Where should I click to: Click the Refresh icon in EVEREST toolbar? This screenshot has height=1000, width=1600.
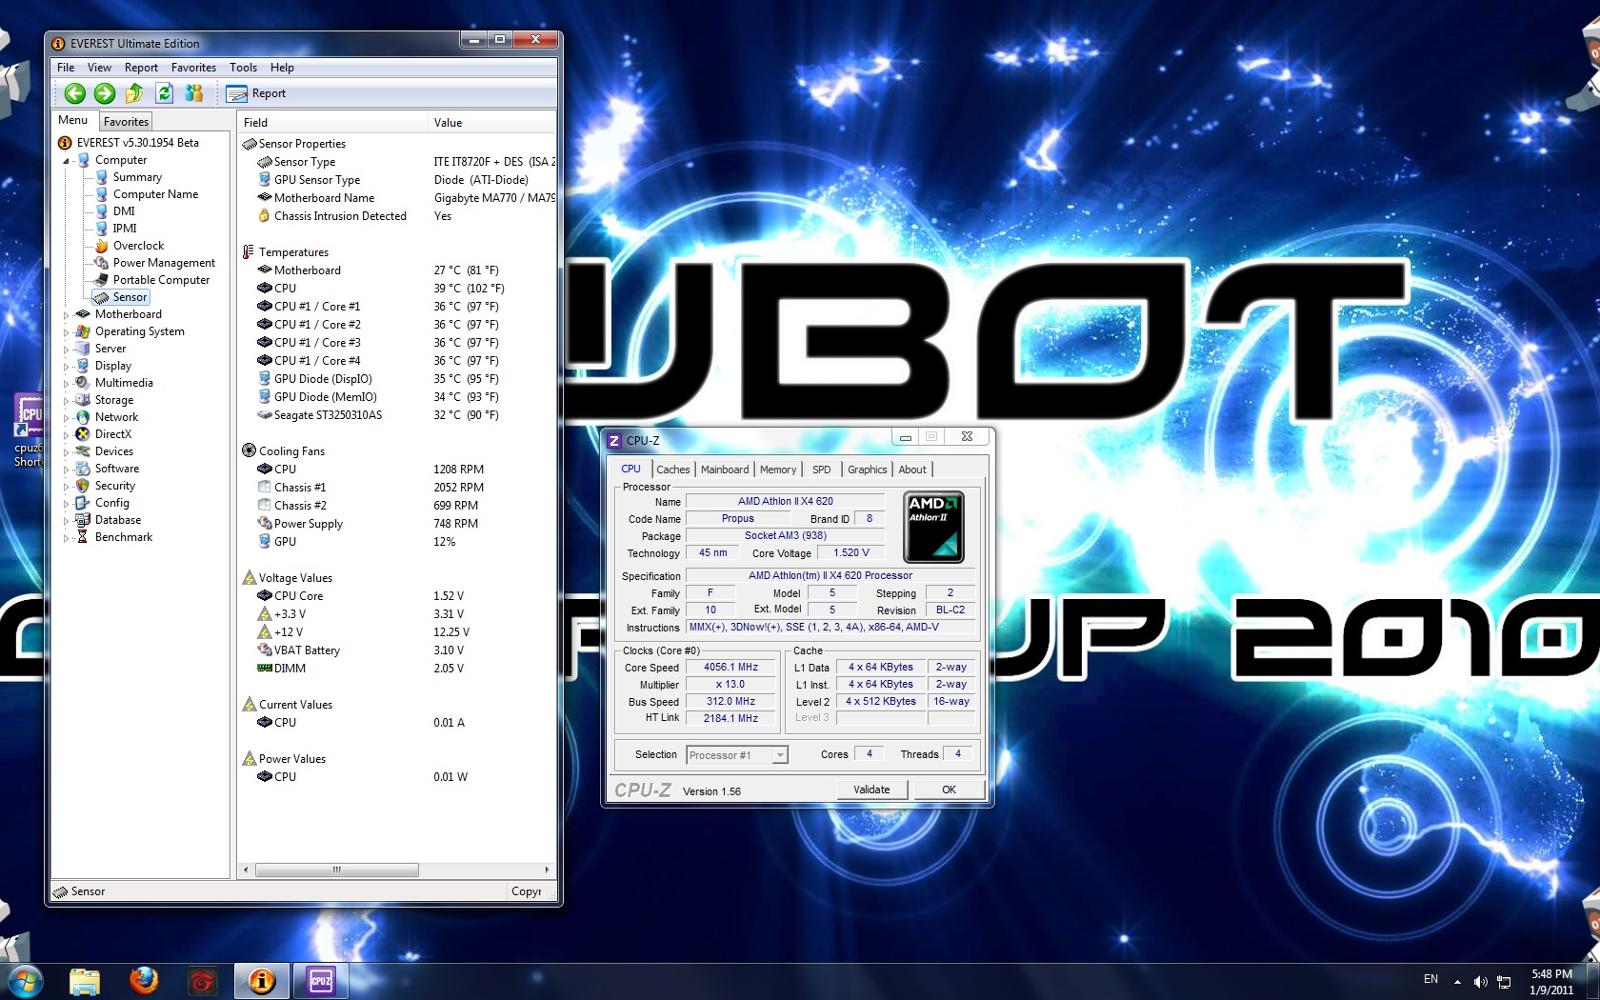click(x=165, y=93)
